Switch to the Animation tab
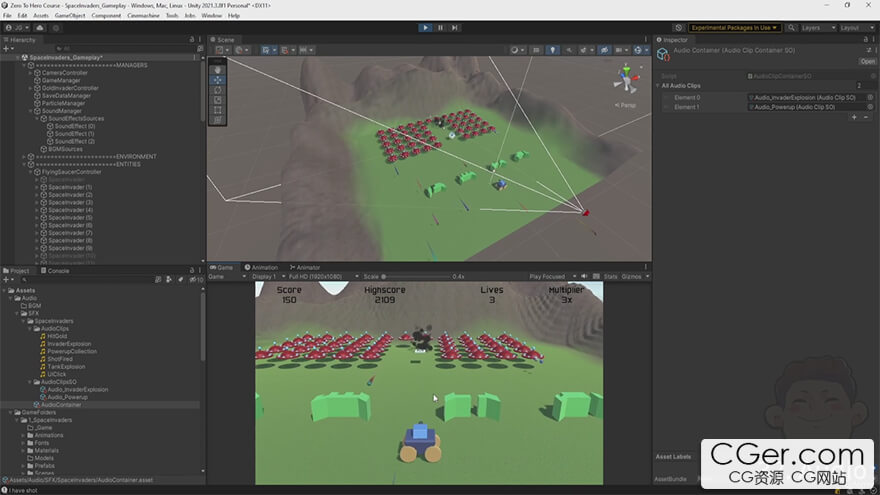This screenshot has height=495, width=880. coord(261,267)
